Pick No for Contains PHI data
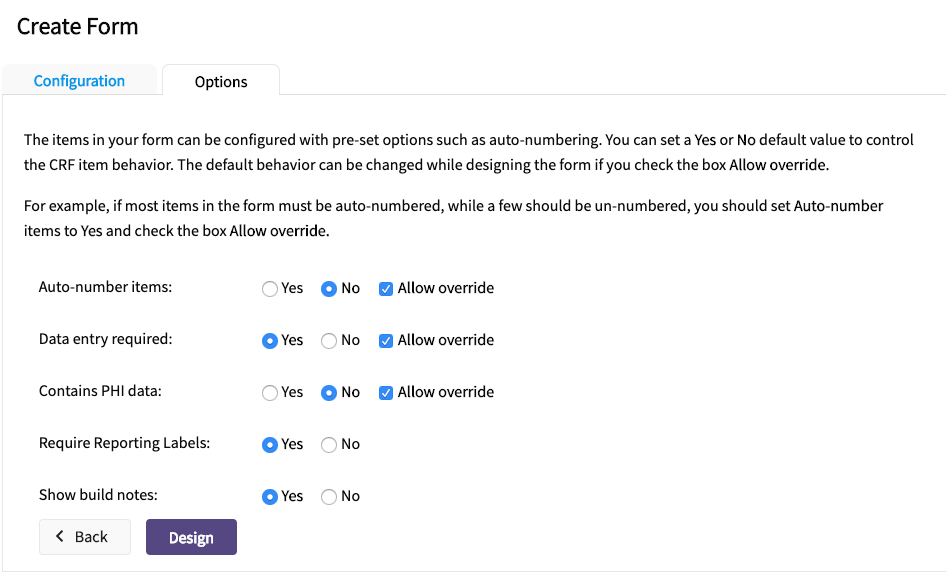946x575 pixels. pyautogui.click(x=329, y=393)
